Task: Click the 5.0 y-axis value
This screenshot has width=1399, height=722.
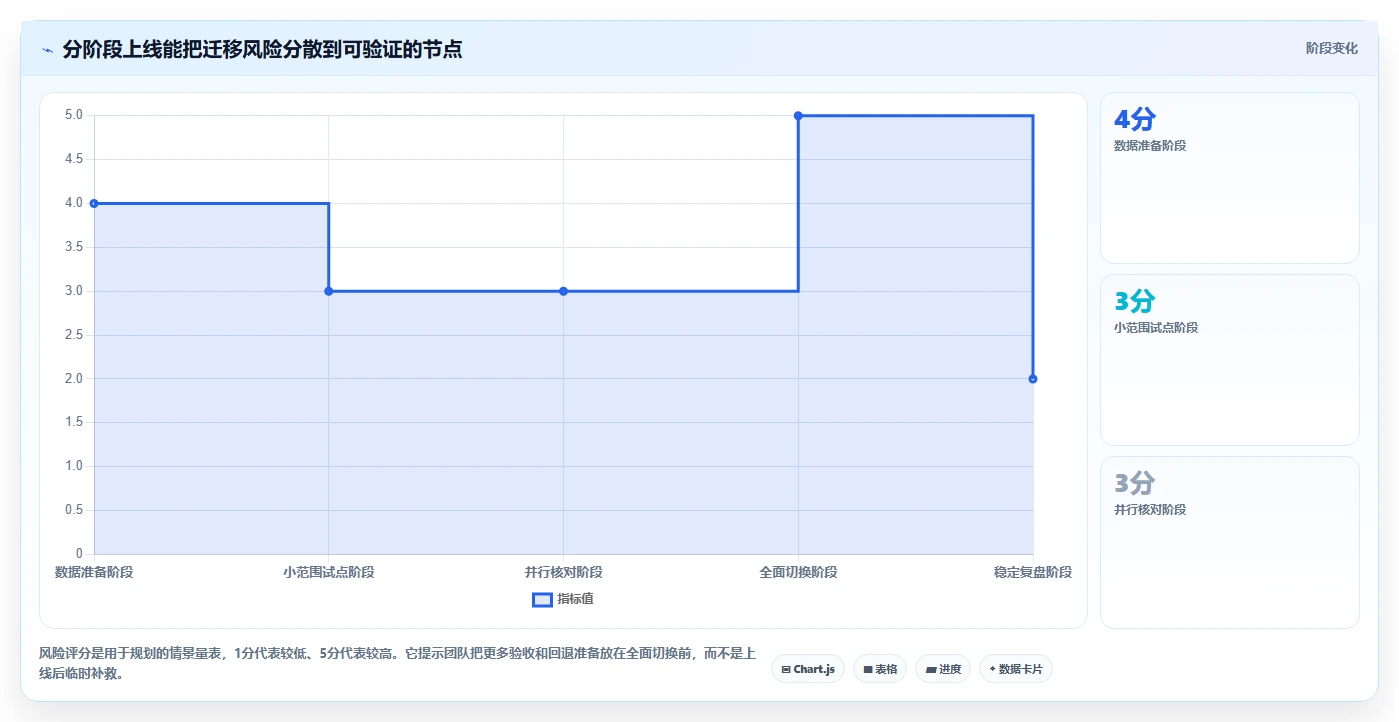Action: pos(74,115)
